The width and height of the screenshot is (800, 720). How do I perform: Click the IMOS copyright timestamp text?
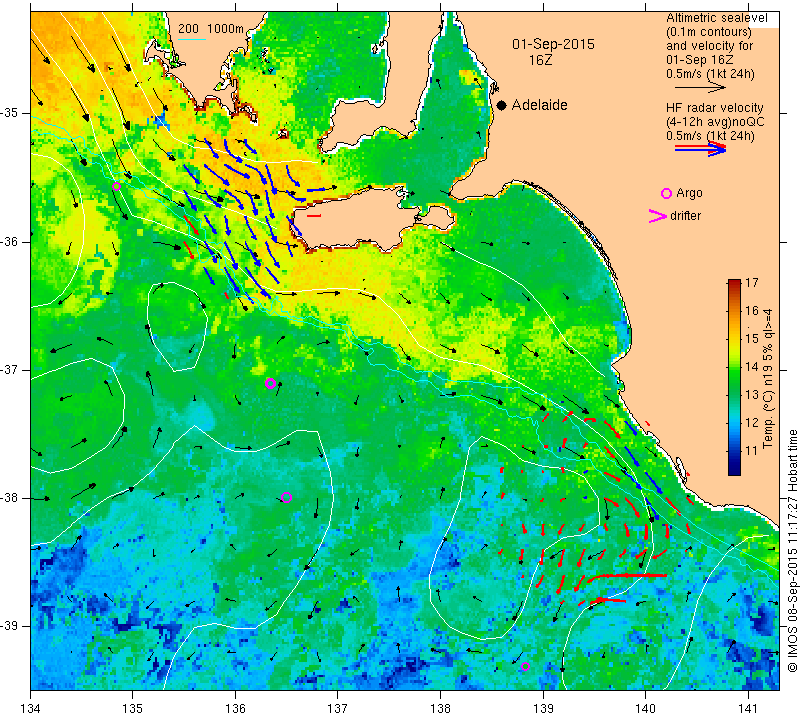click(792, 550)
